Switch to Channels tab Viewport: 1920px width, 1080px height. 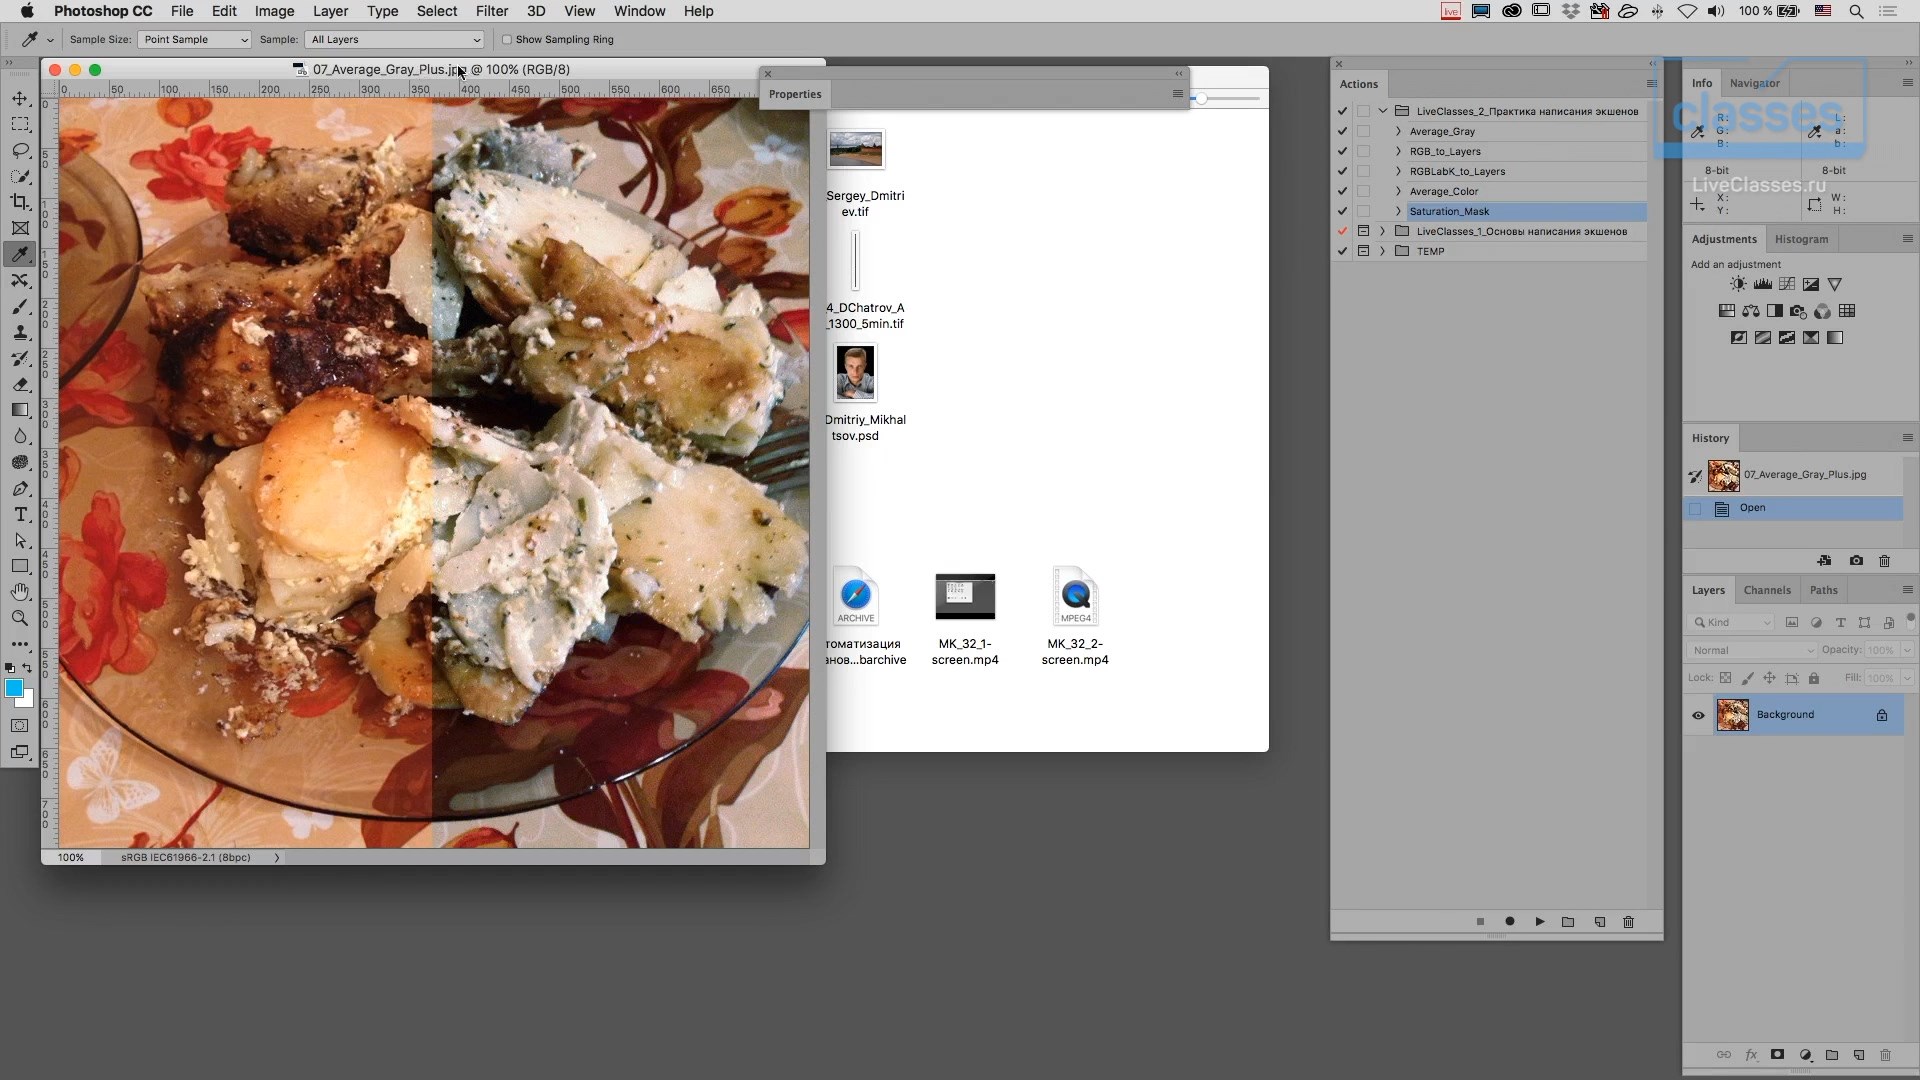click(x=1767, y=590)
